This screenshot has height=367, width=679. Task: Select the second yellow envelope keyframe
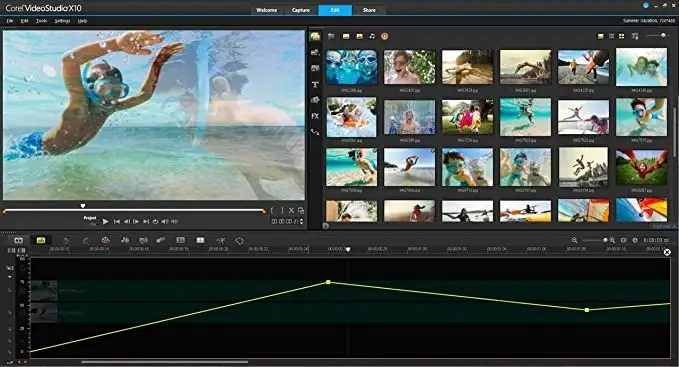587,310
